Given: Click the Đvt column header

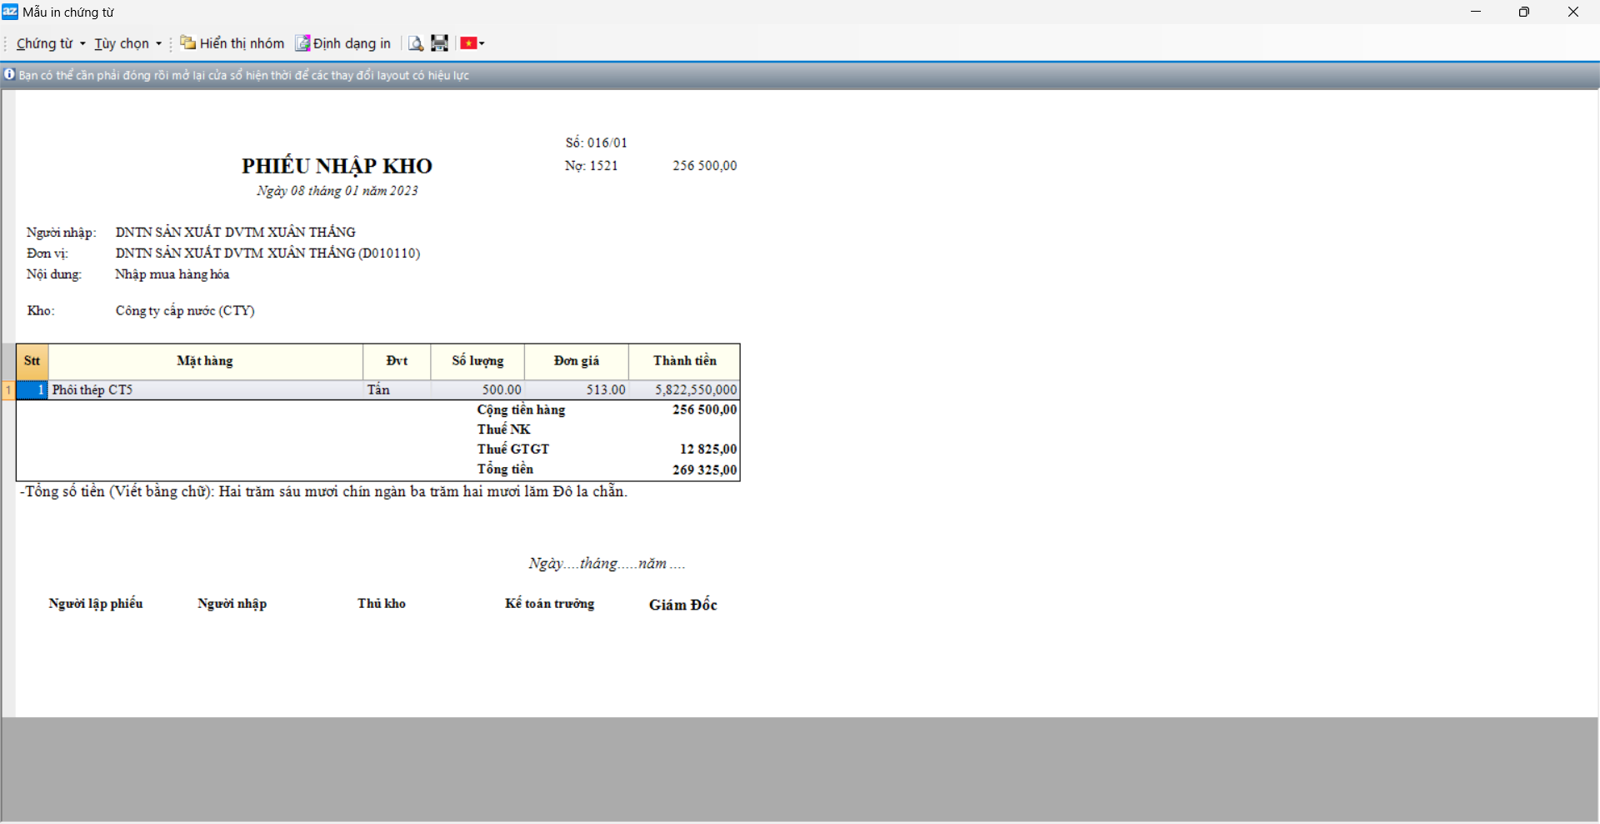Looking at the screenshot, I should (x=397, y=361).
